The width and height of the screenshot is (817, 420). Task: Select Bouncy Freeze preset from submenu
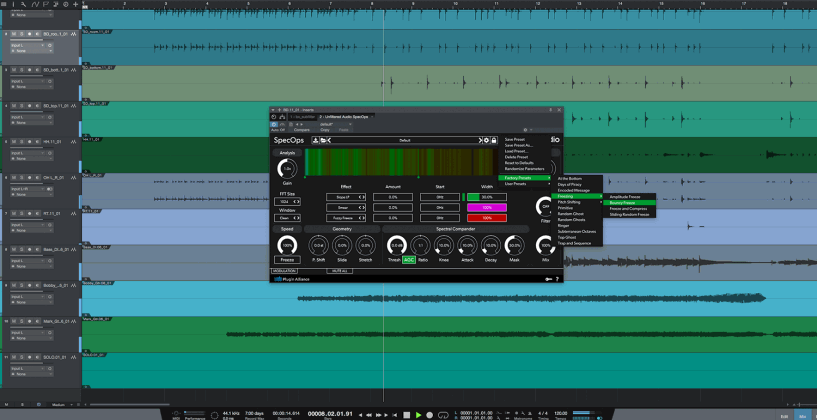[x=622, y=202]
